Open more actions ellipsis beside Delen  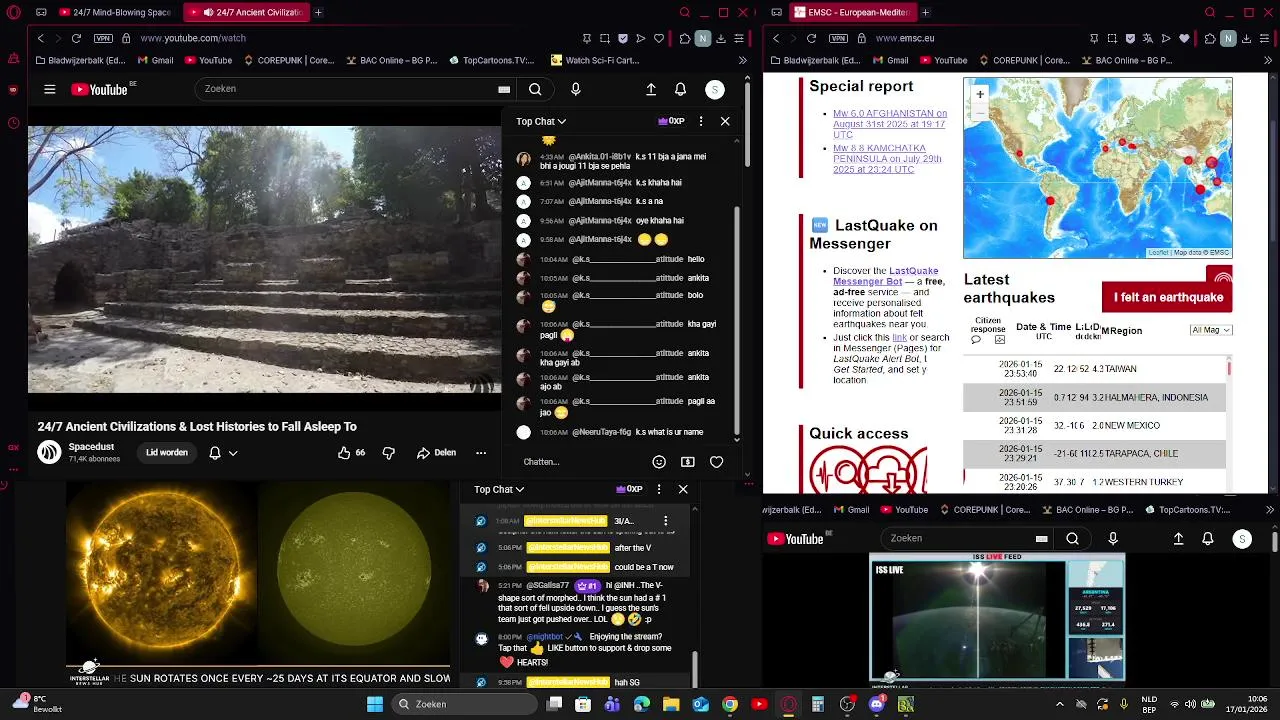point(481,452)
